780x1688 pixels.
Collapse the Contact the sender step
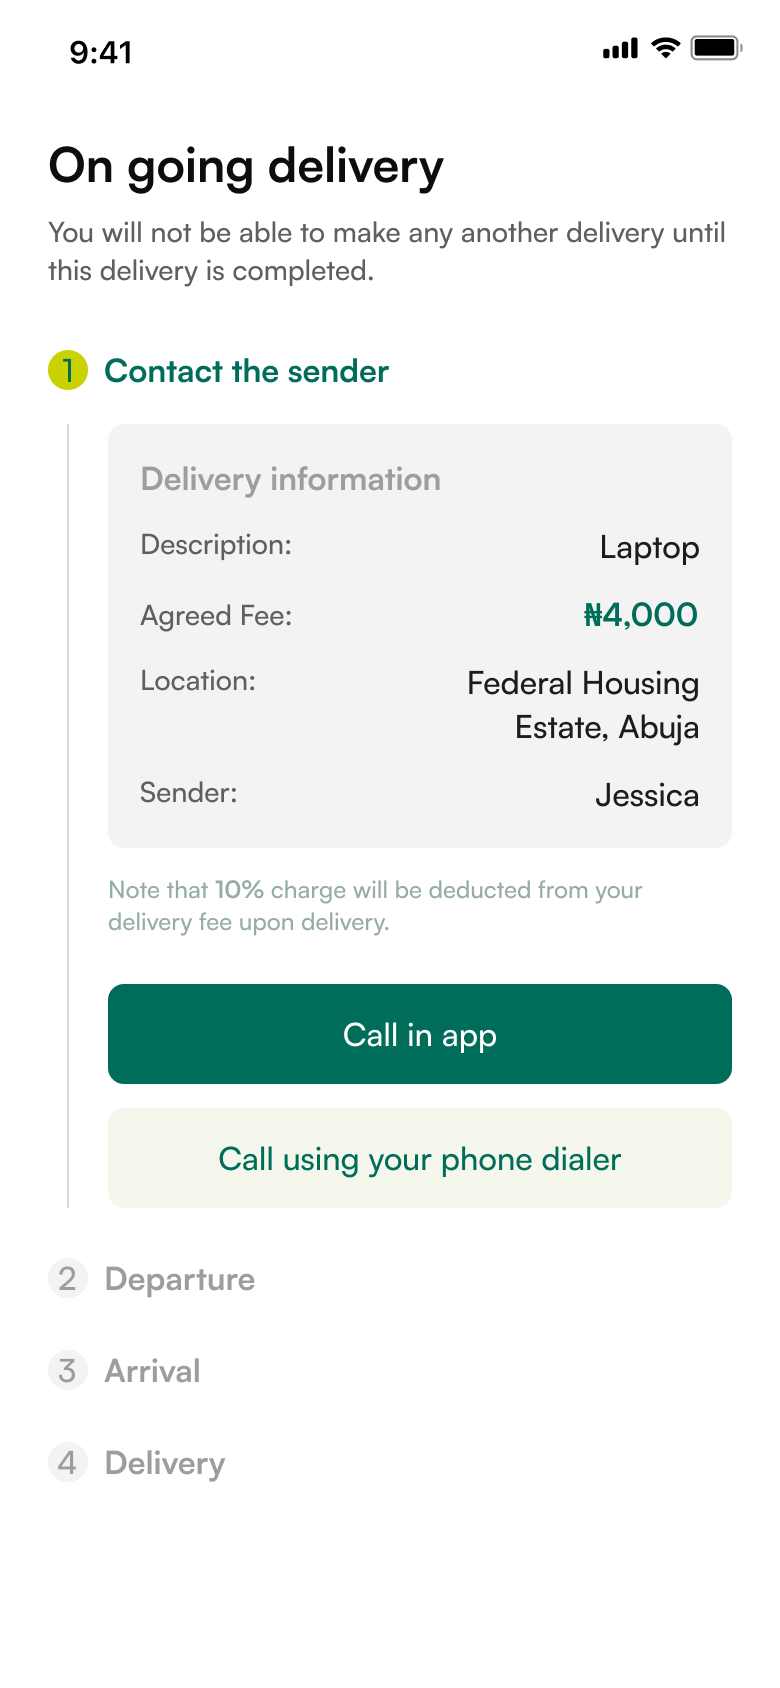(246, 371)
